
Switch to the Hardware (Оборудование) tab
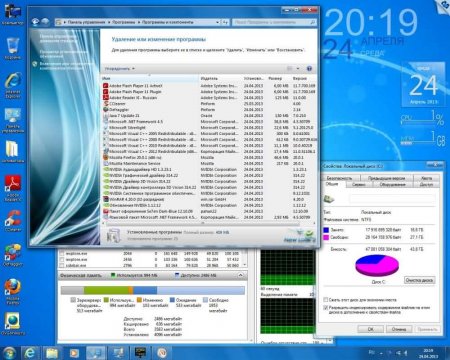click(393, 184)
